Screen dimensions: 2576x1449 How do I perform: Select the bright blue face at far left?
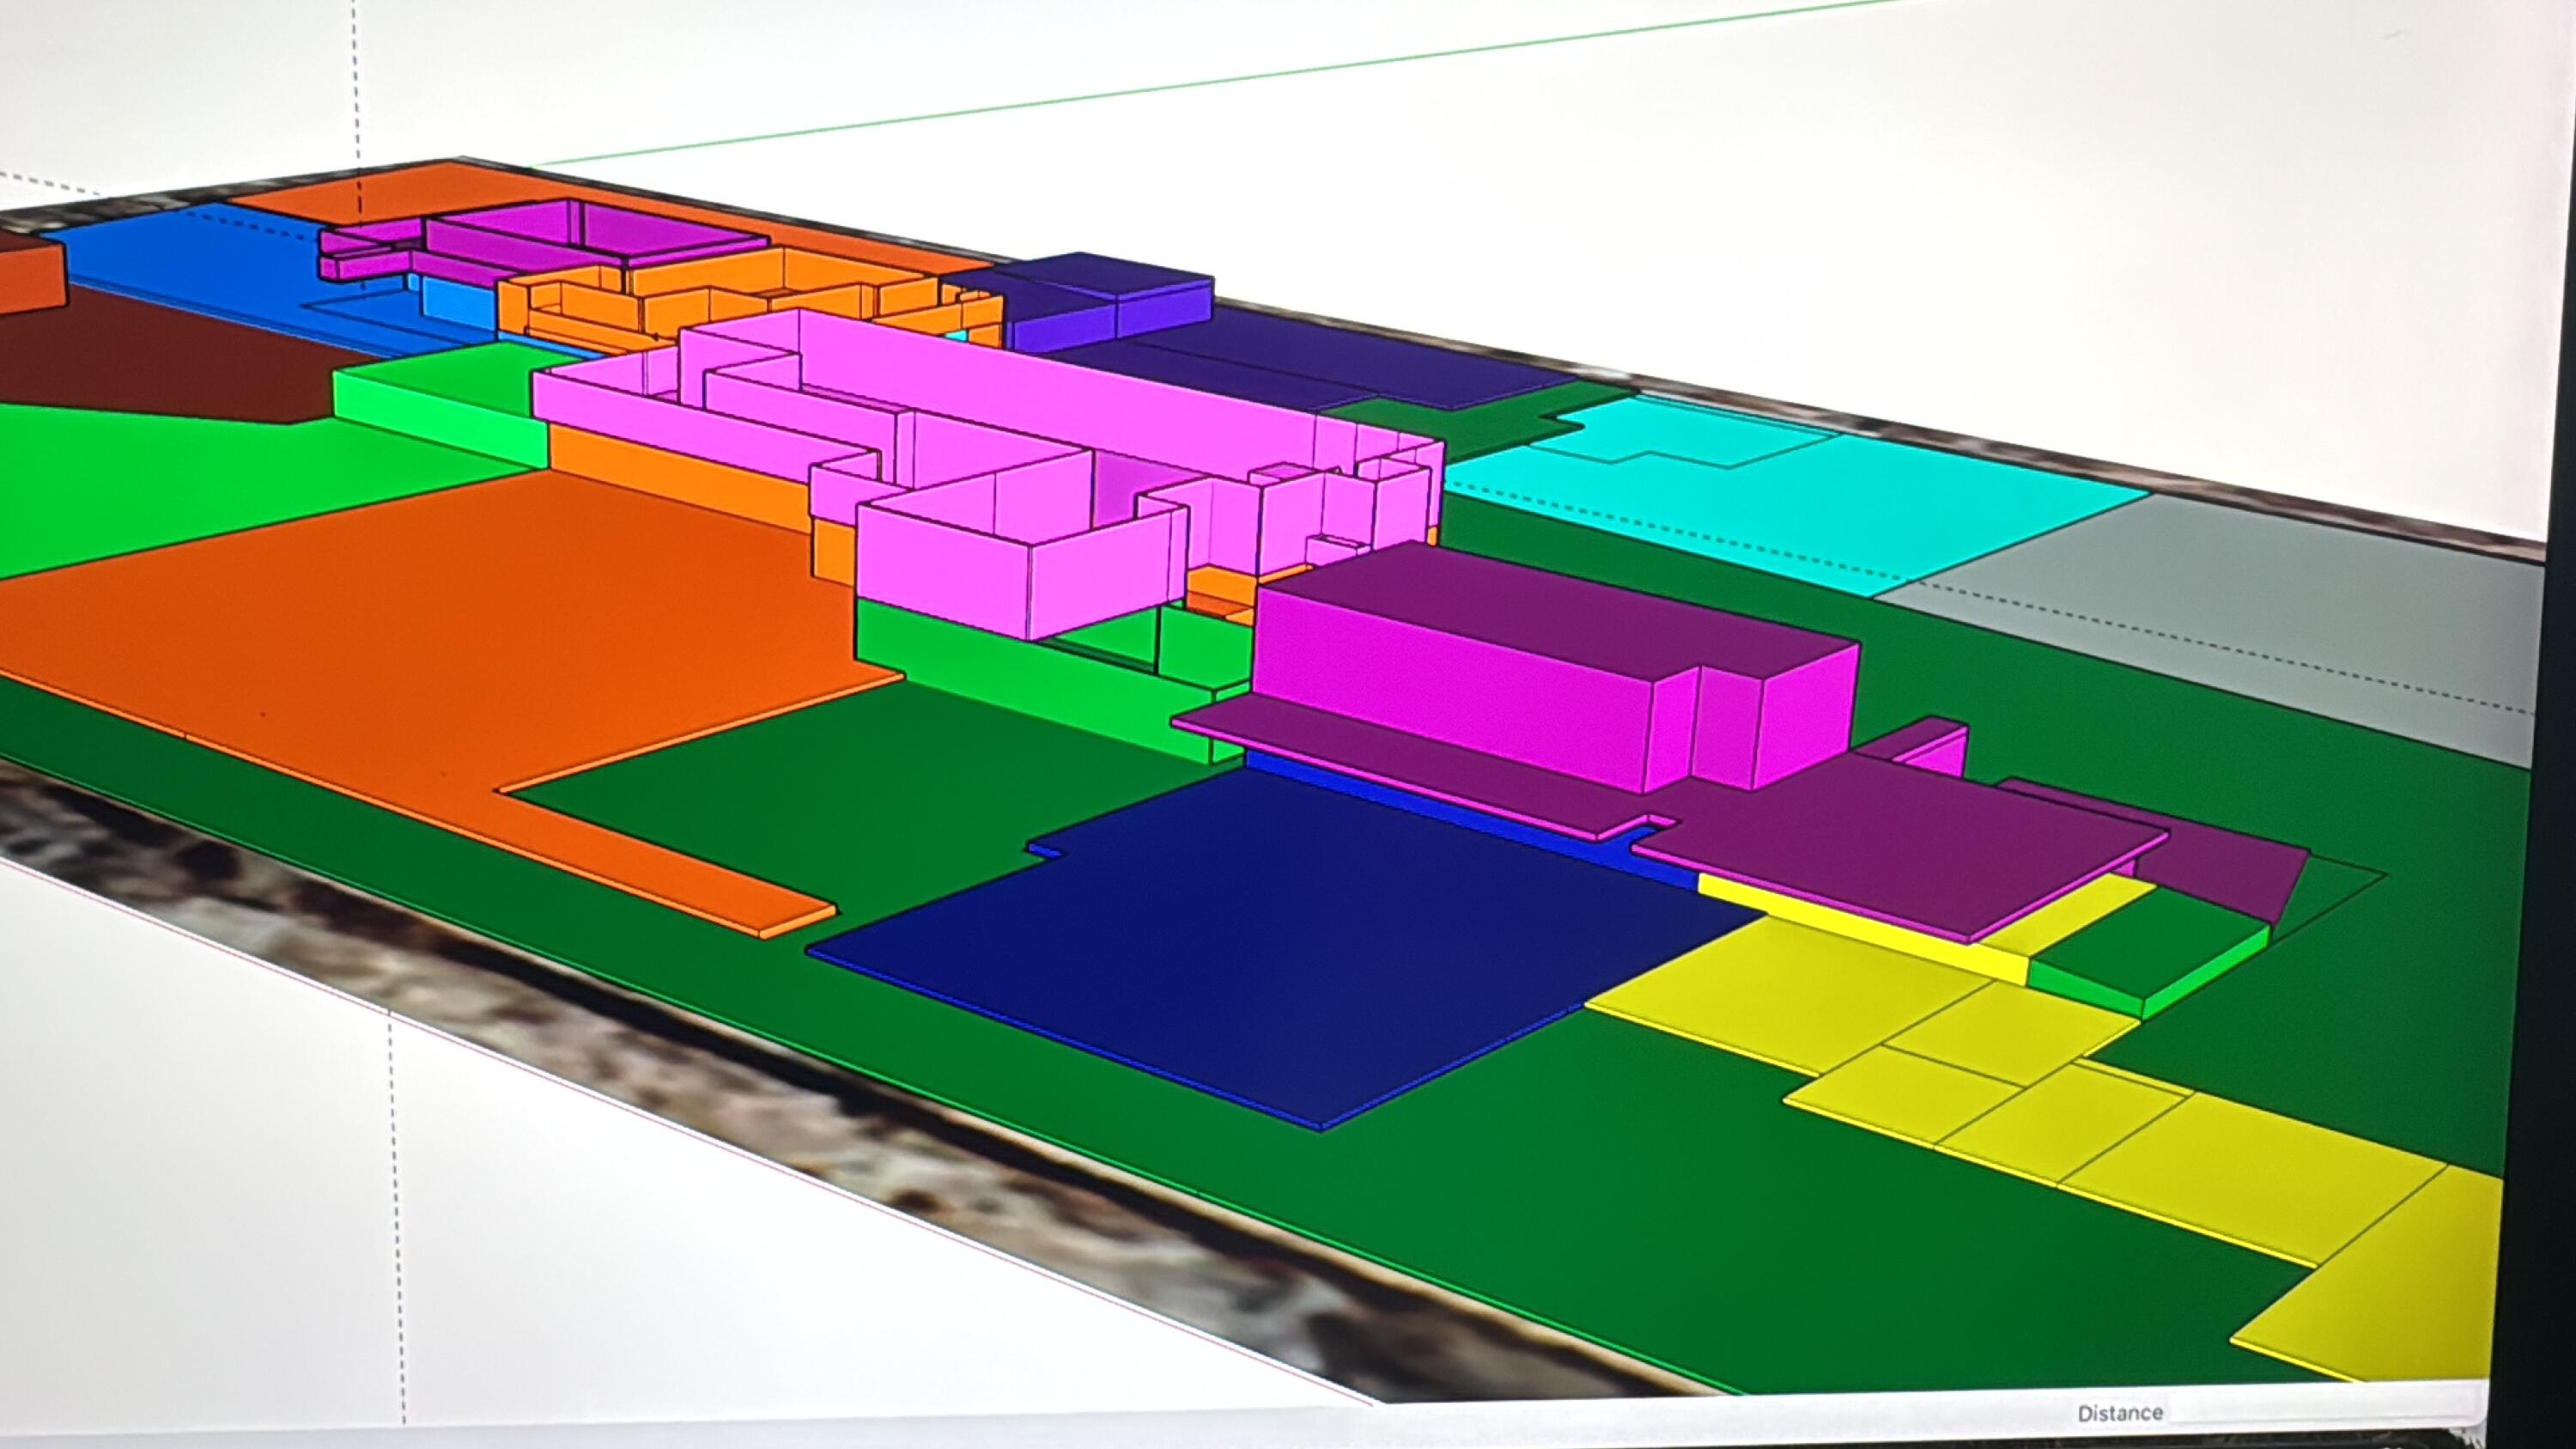[190, 260]
